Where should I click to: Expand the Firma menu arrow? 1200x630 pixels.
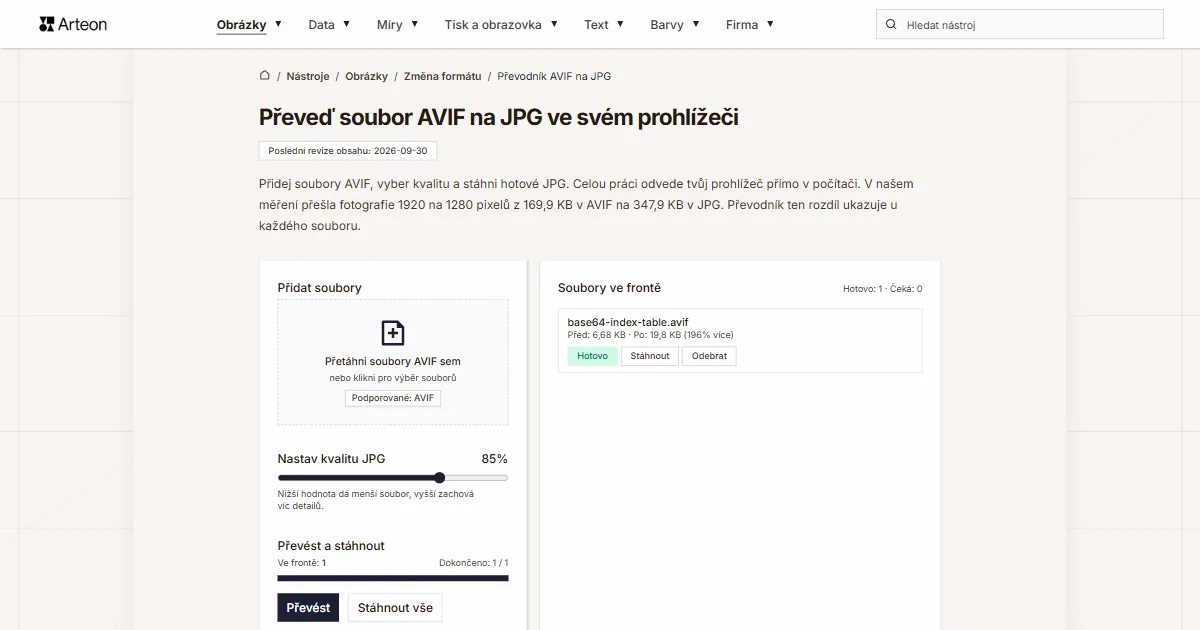[770, 24]
